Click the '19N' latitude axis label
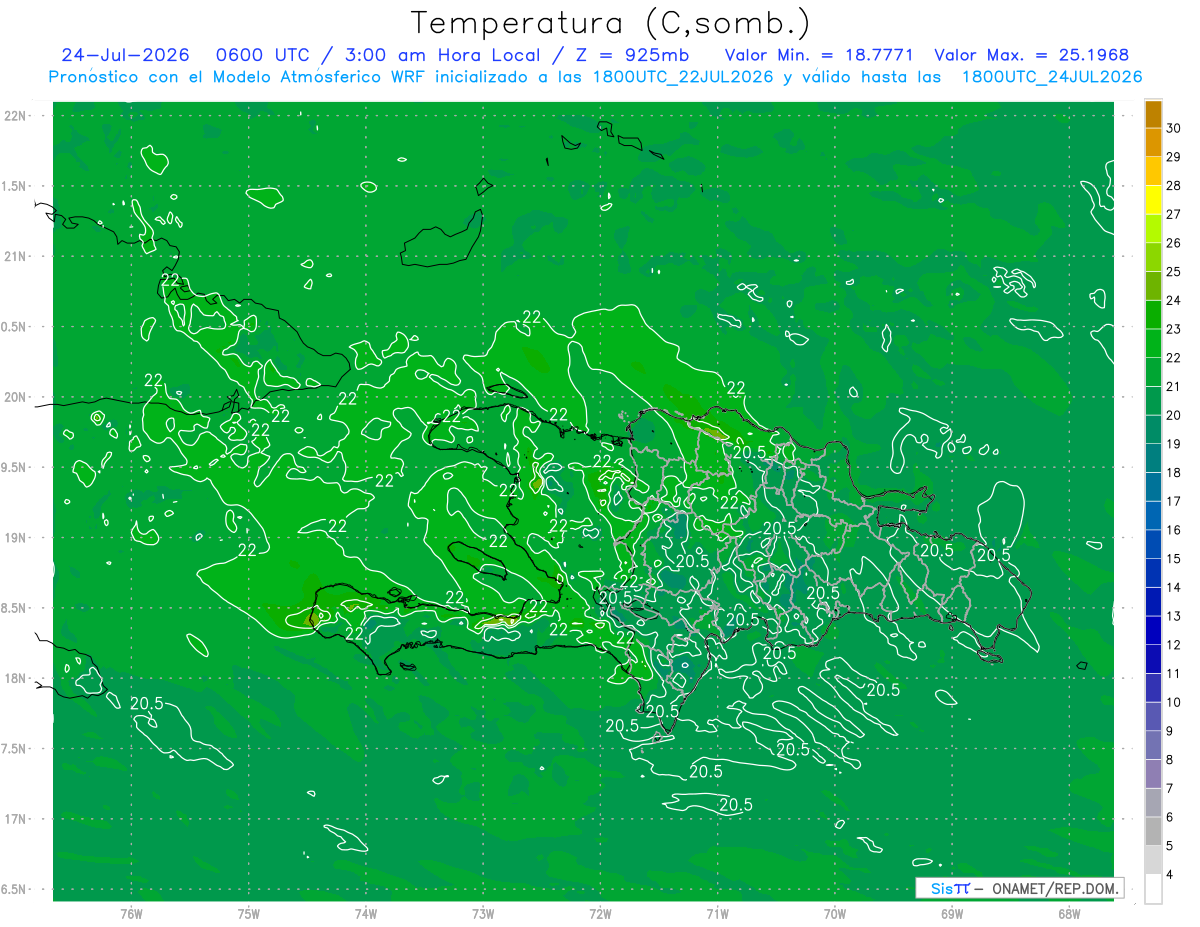Screen dimensions: 1200x927 17,538
